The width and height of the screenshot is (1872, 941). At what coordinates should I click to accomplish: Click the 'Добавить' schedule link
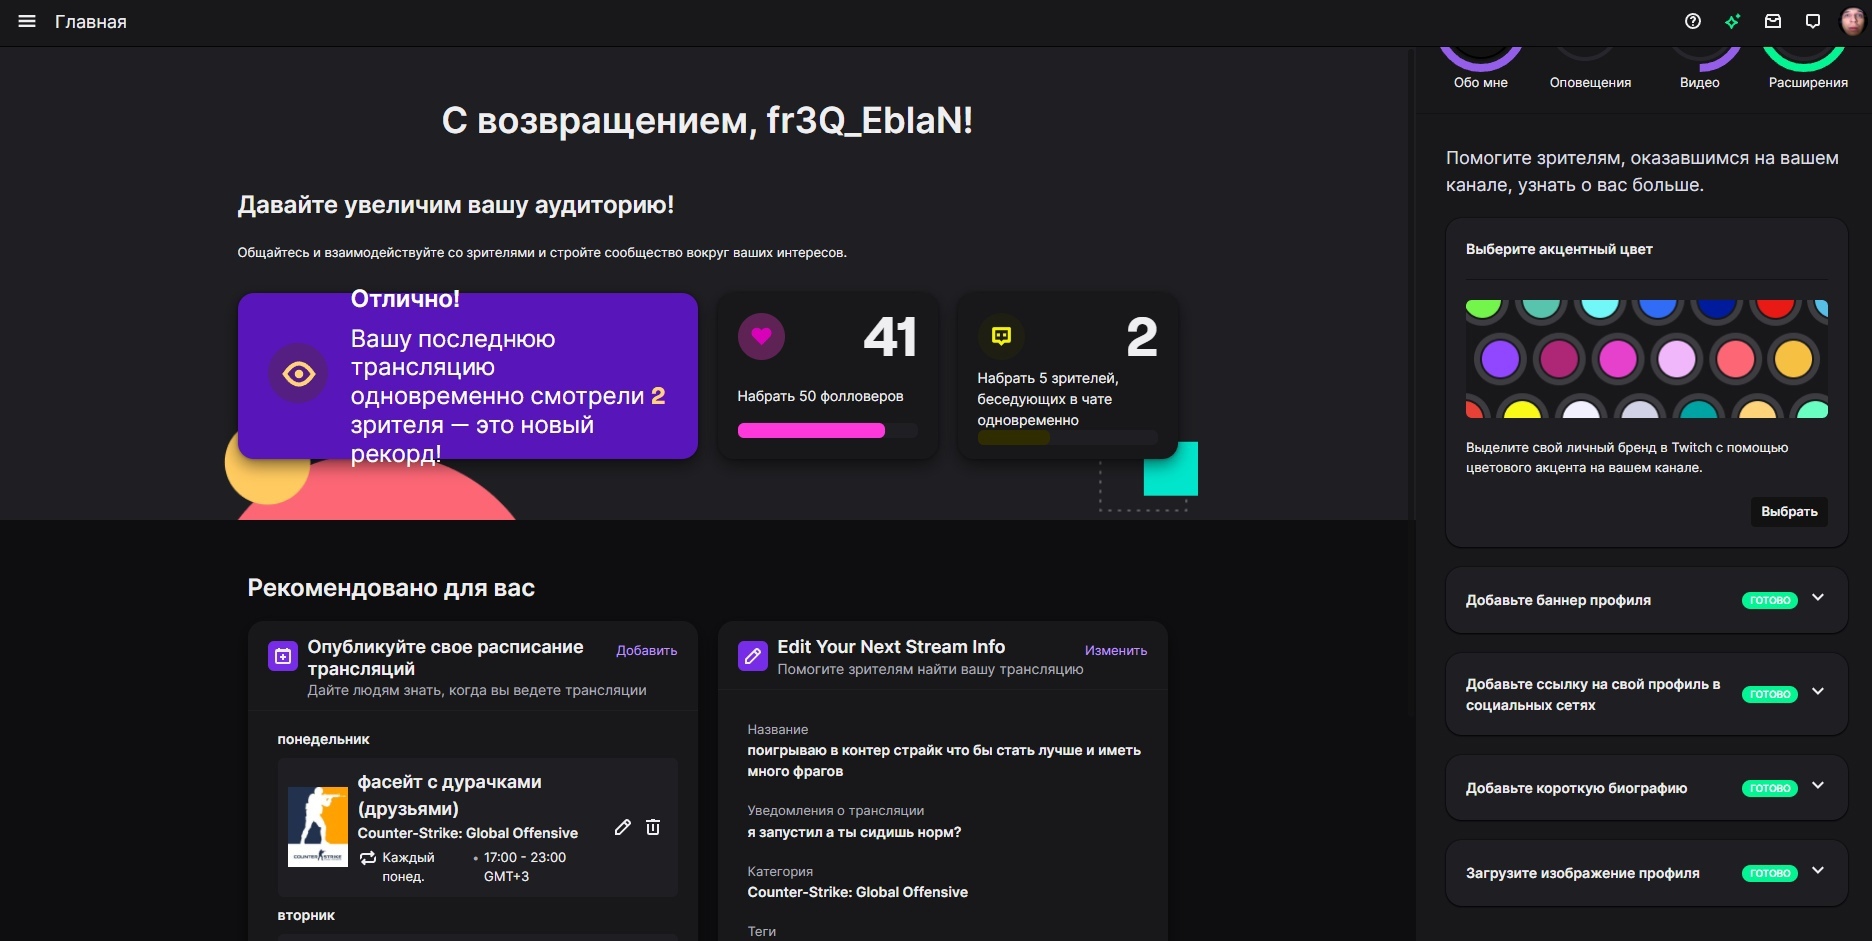tap(647, 650)
